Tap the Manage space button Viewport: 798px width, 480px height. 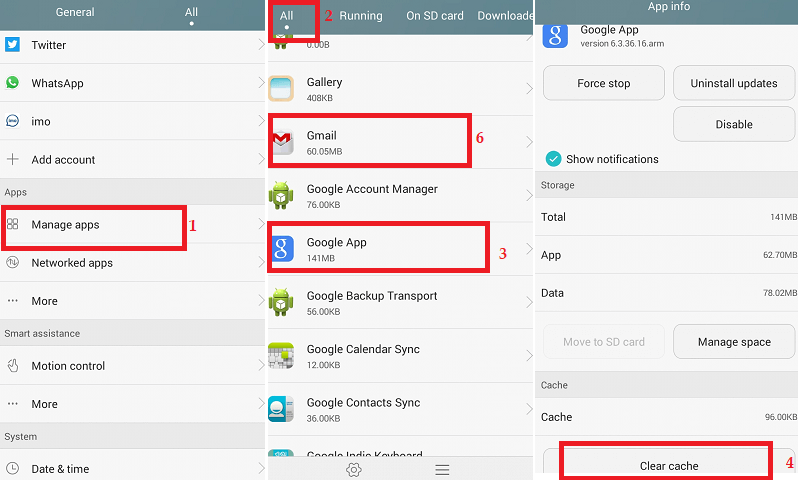tap(734, 342)
